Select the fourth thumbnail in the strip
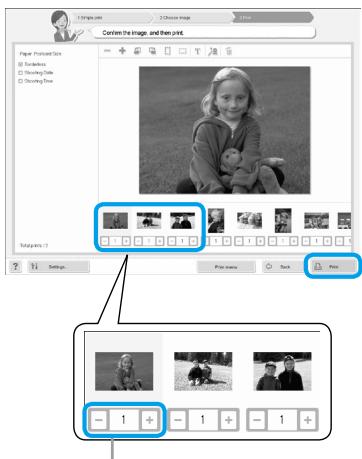The width and height of the screenshot is (362, 459). (x=216, y=220)
